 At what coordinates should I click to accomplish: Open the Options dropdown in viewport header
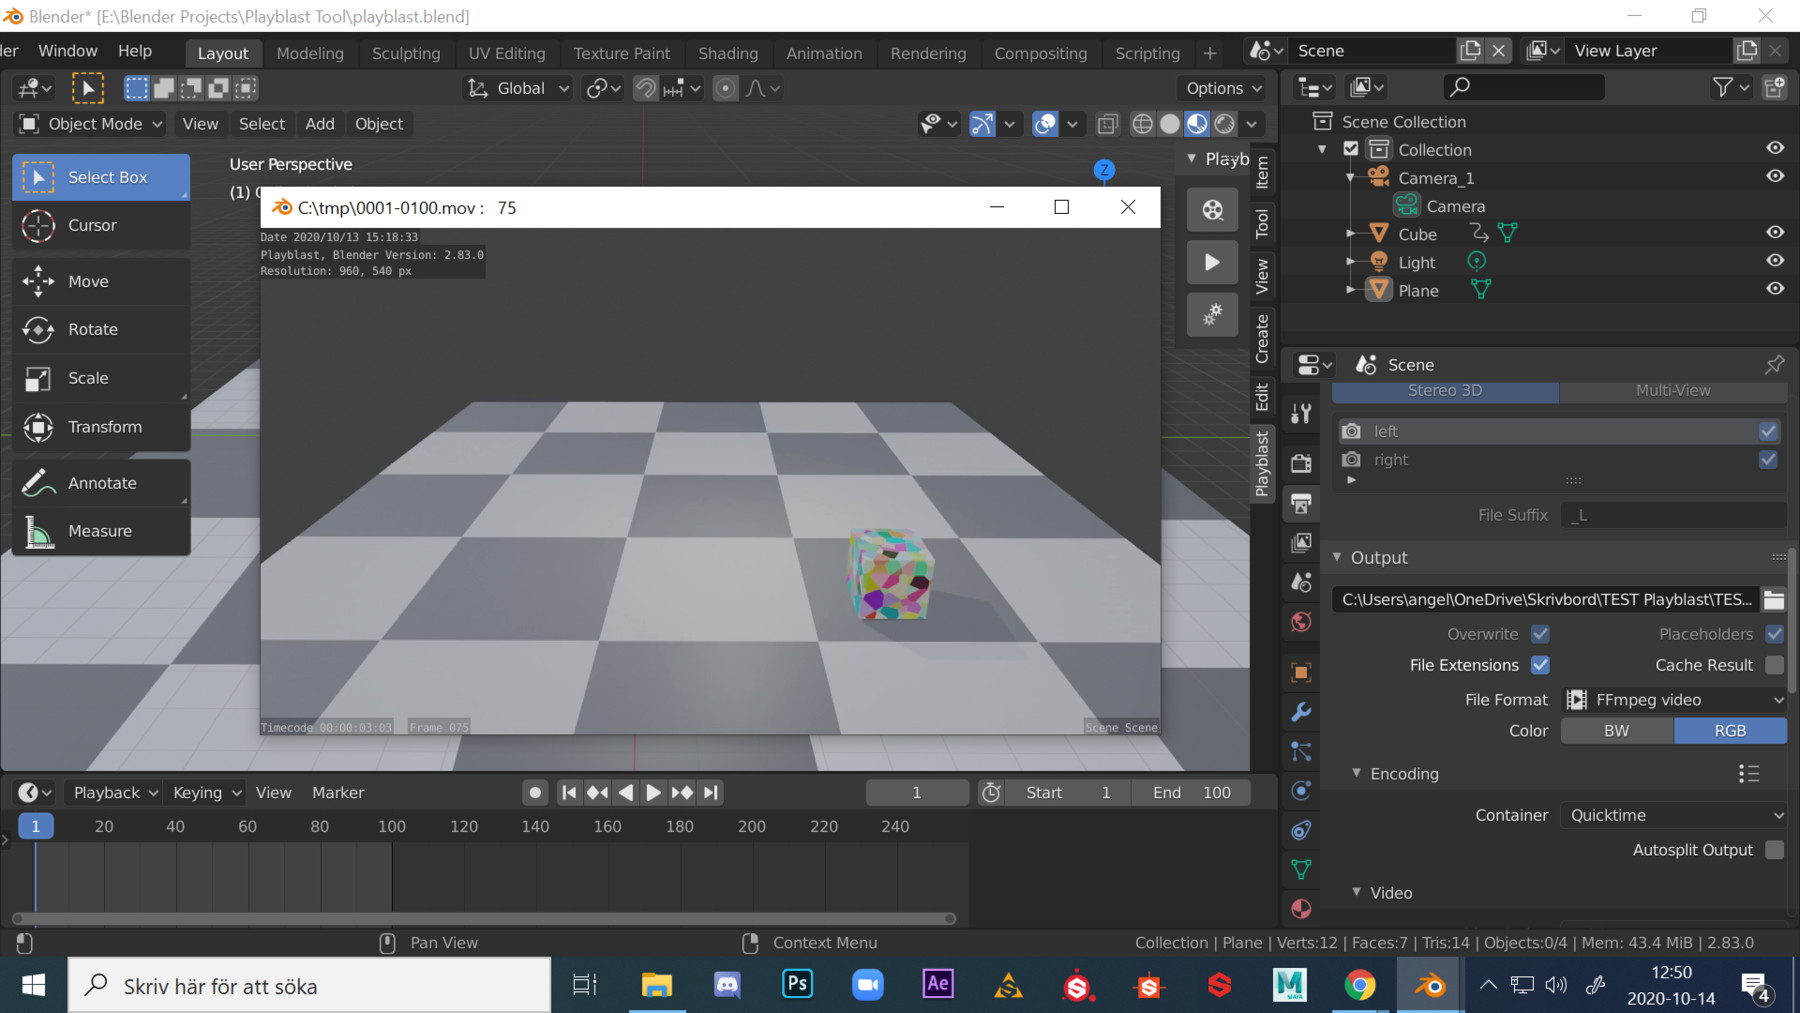coord(1223,88)
